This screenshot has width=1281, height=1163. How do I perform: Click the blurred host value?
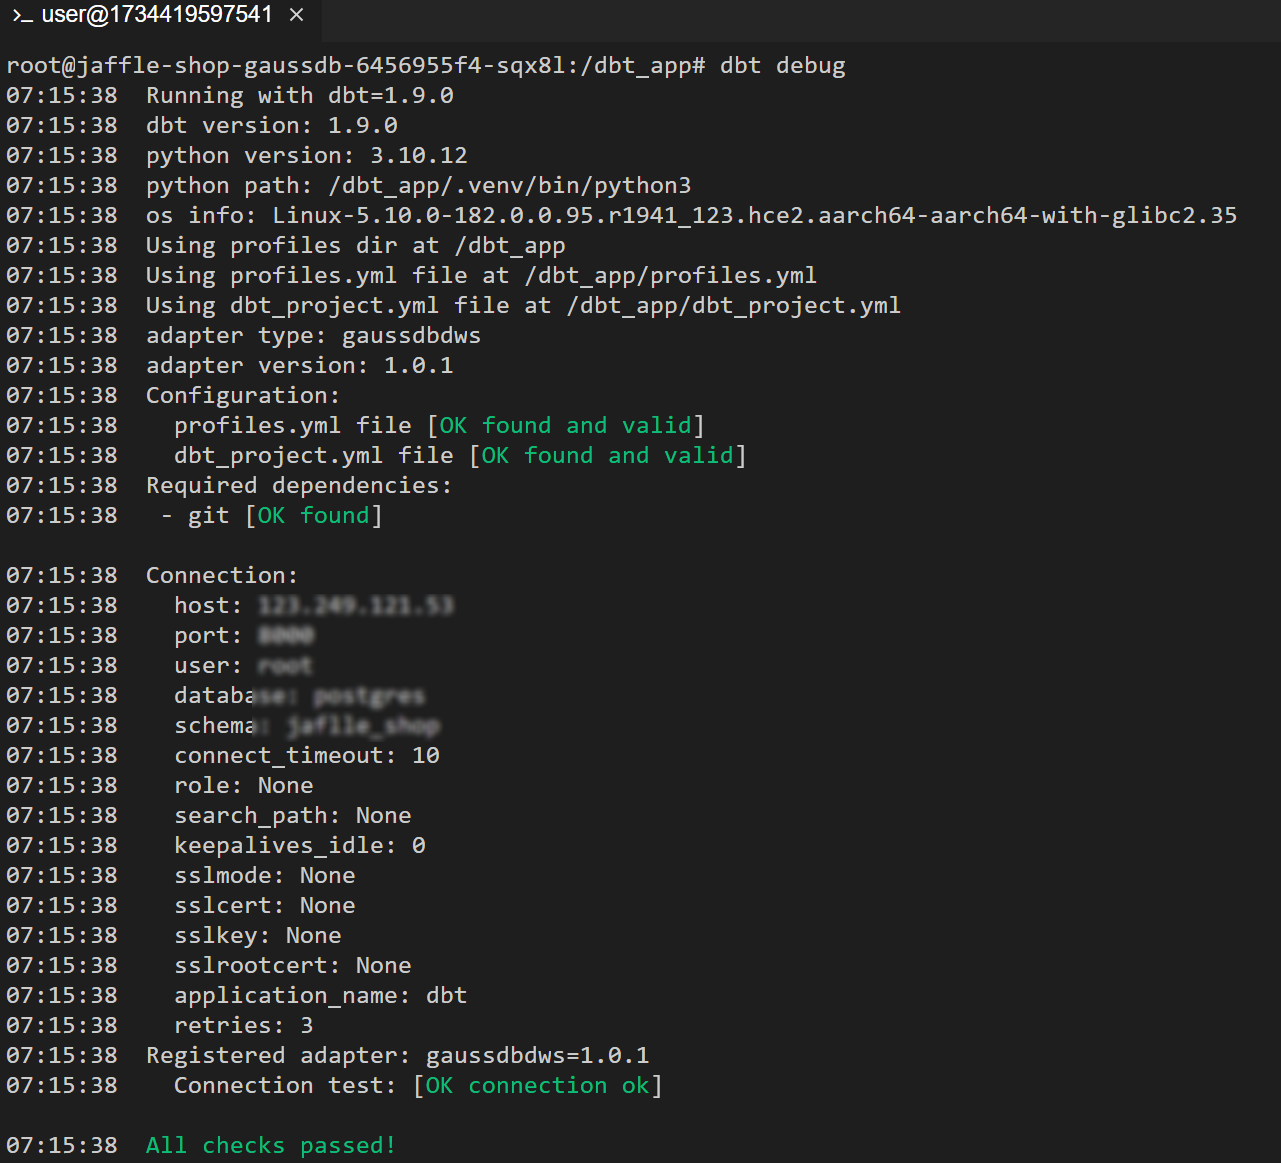pos(355,606)
